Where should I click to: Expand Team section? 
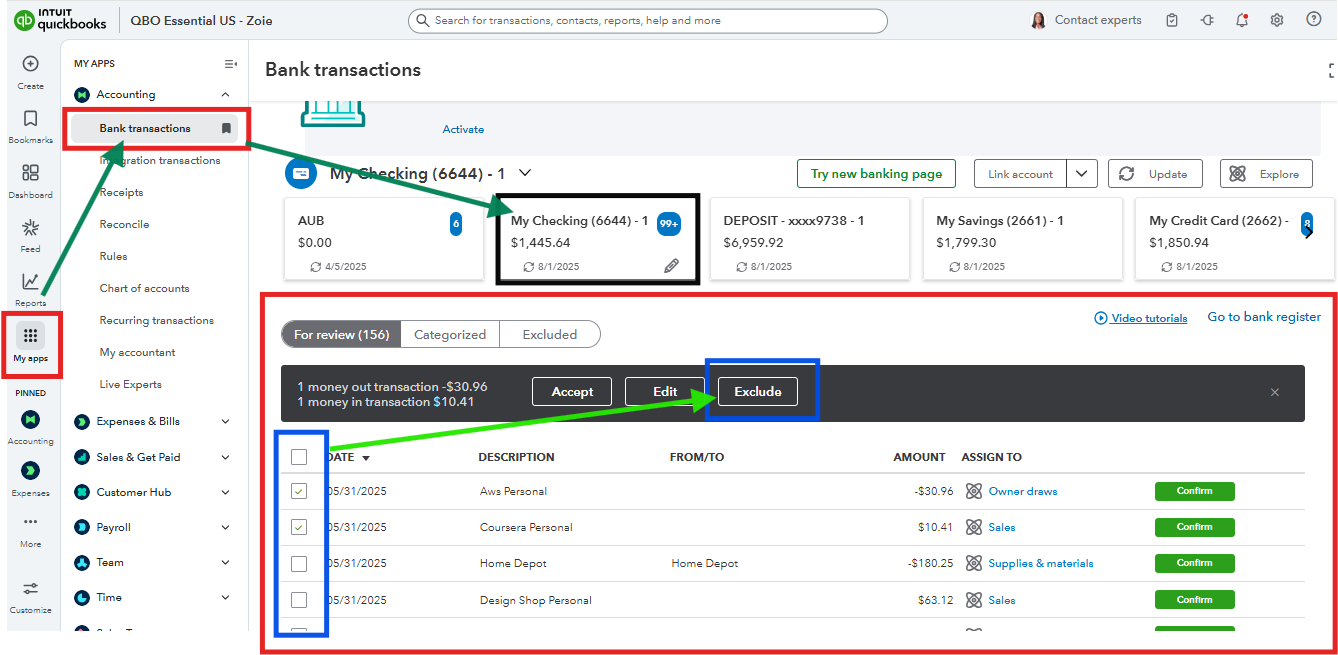(x=225, y=562)
